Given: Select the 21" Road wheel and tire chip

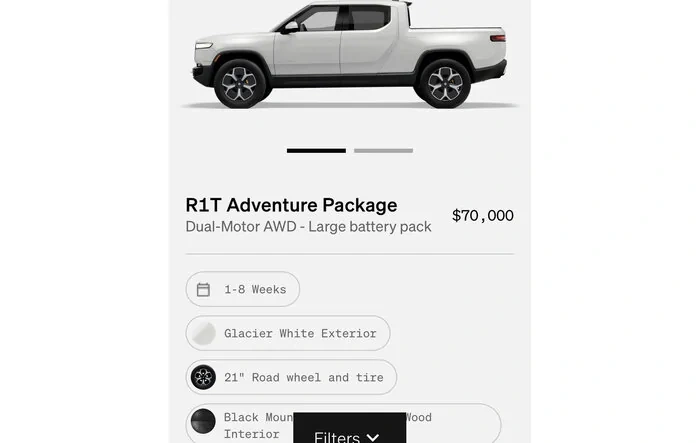Looking at the screenshot, I should point(291,377).
